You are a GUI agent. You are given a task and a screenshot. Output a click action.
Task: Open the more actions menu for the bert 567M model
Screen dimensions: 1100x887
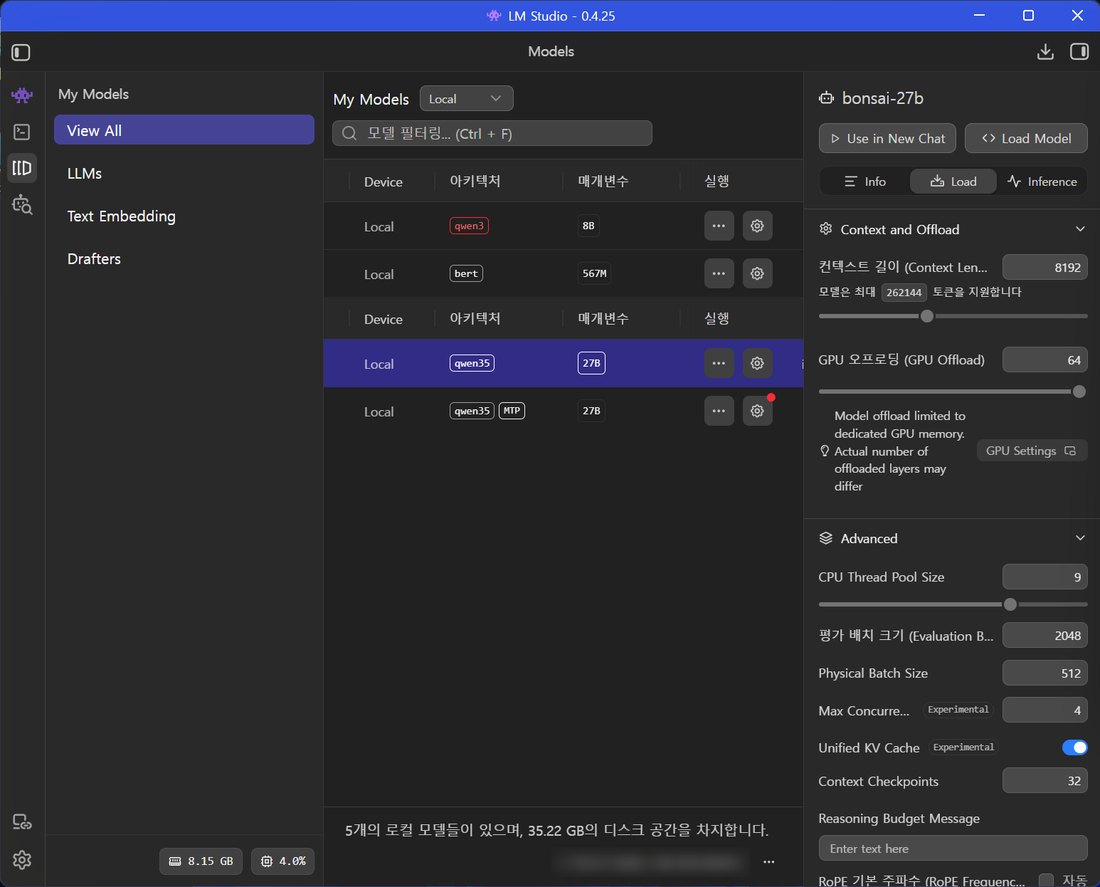718,274
